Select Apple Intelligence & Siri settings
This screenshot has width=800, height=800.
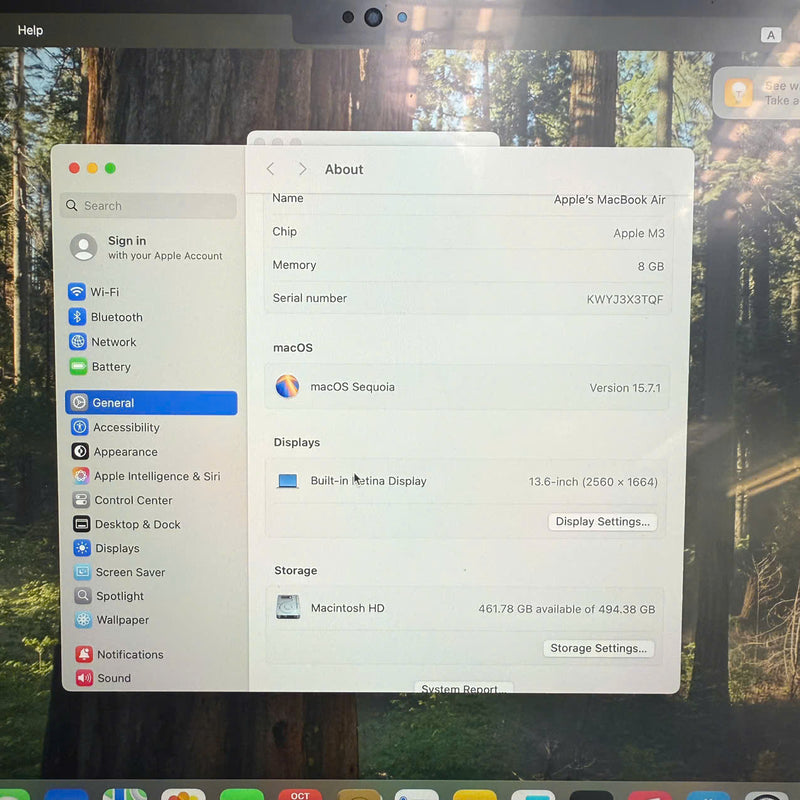tap(149, 476)
